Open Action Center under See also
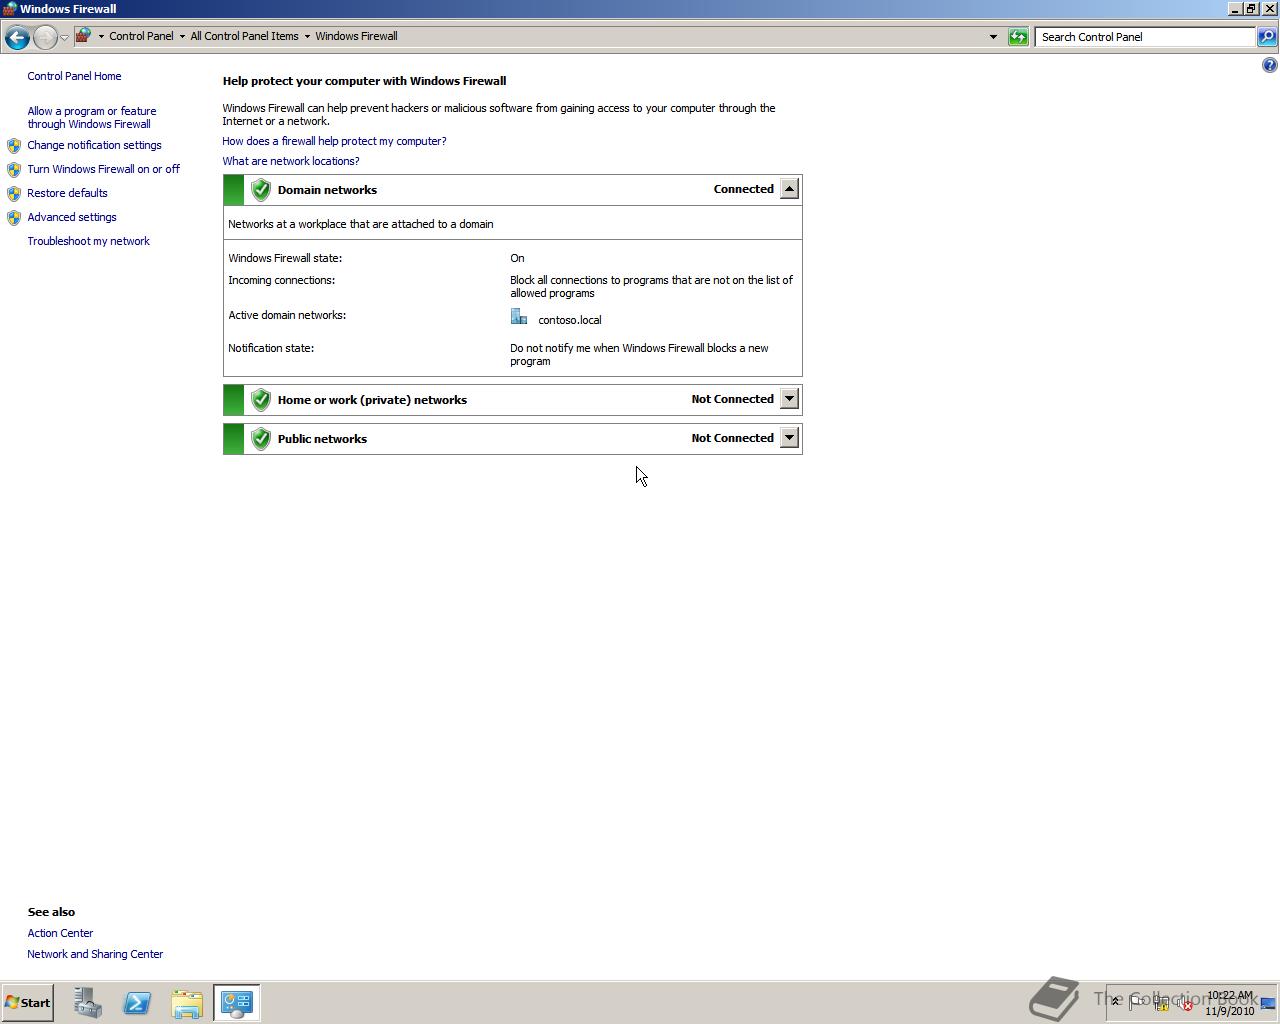The height and width of the screenshot is (1024, 1280). [x=60, y=933]
